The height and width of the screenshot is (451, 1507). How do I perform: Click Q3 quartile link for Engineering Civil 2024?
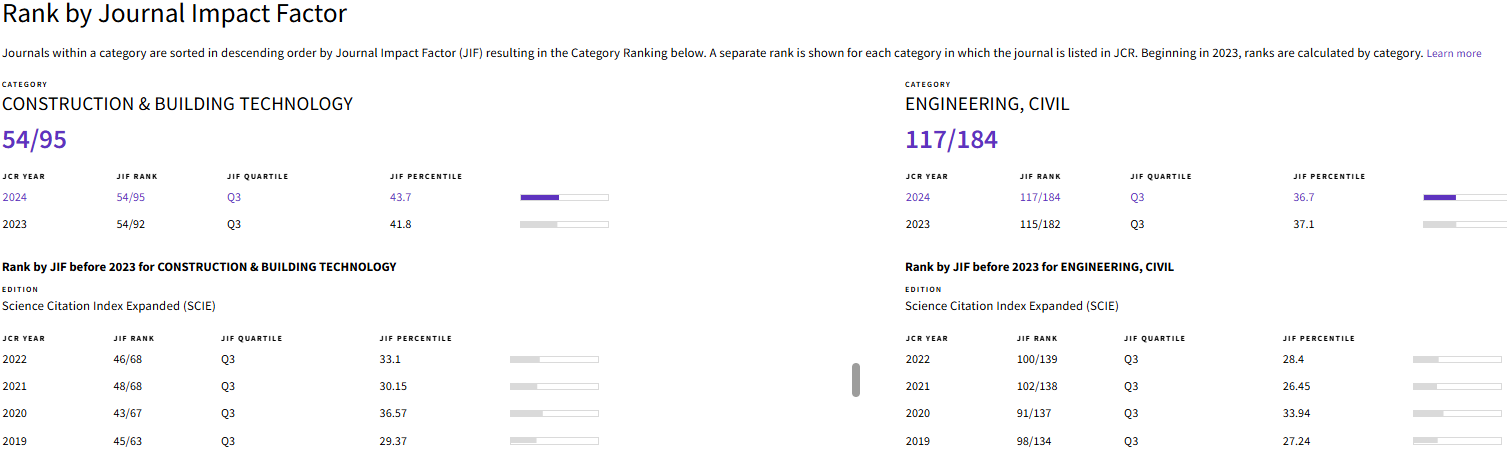1137,197
